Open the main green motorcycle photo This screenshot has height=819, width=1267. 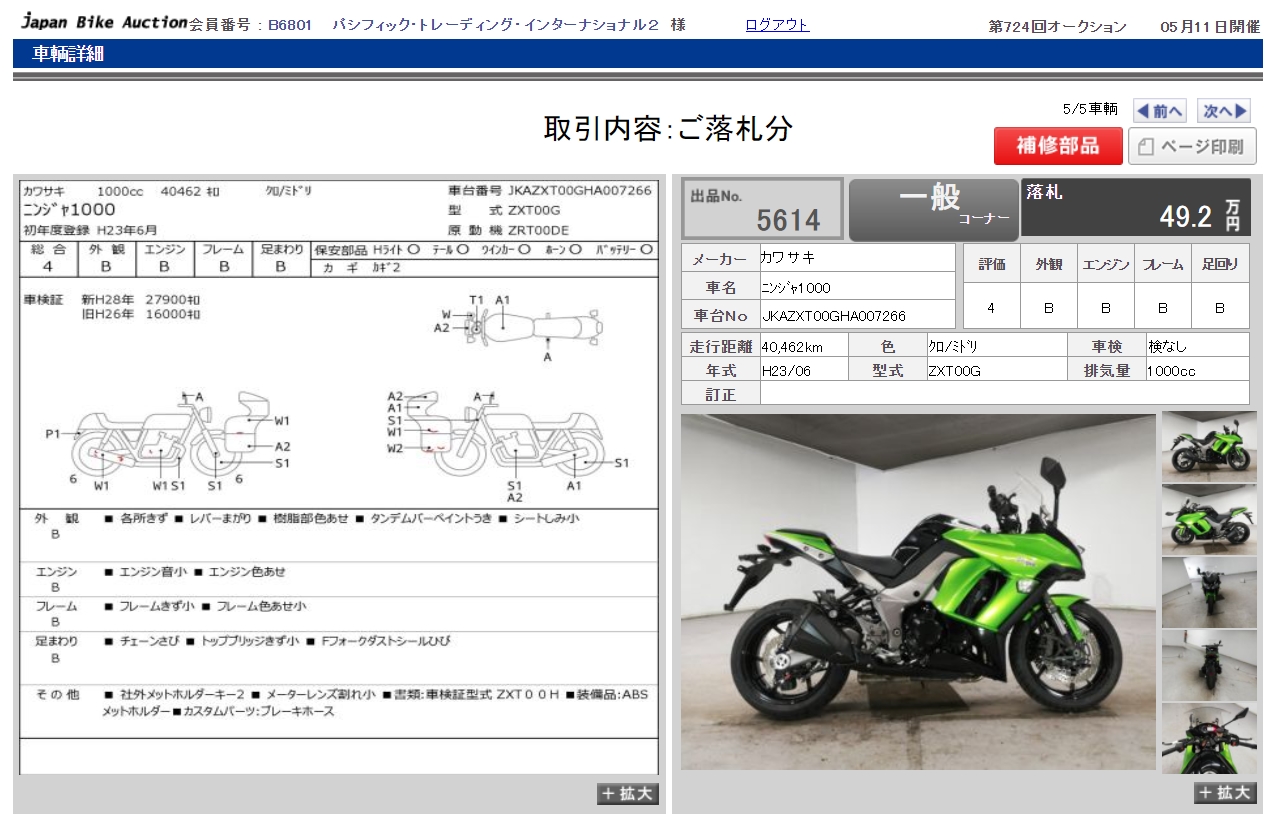coord(918,592)
